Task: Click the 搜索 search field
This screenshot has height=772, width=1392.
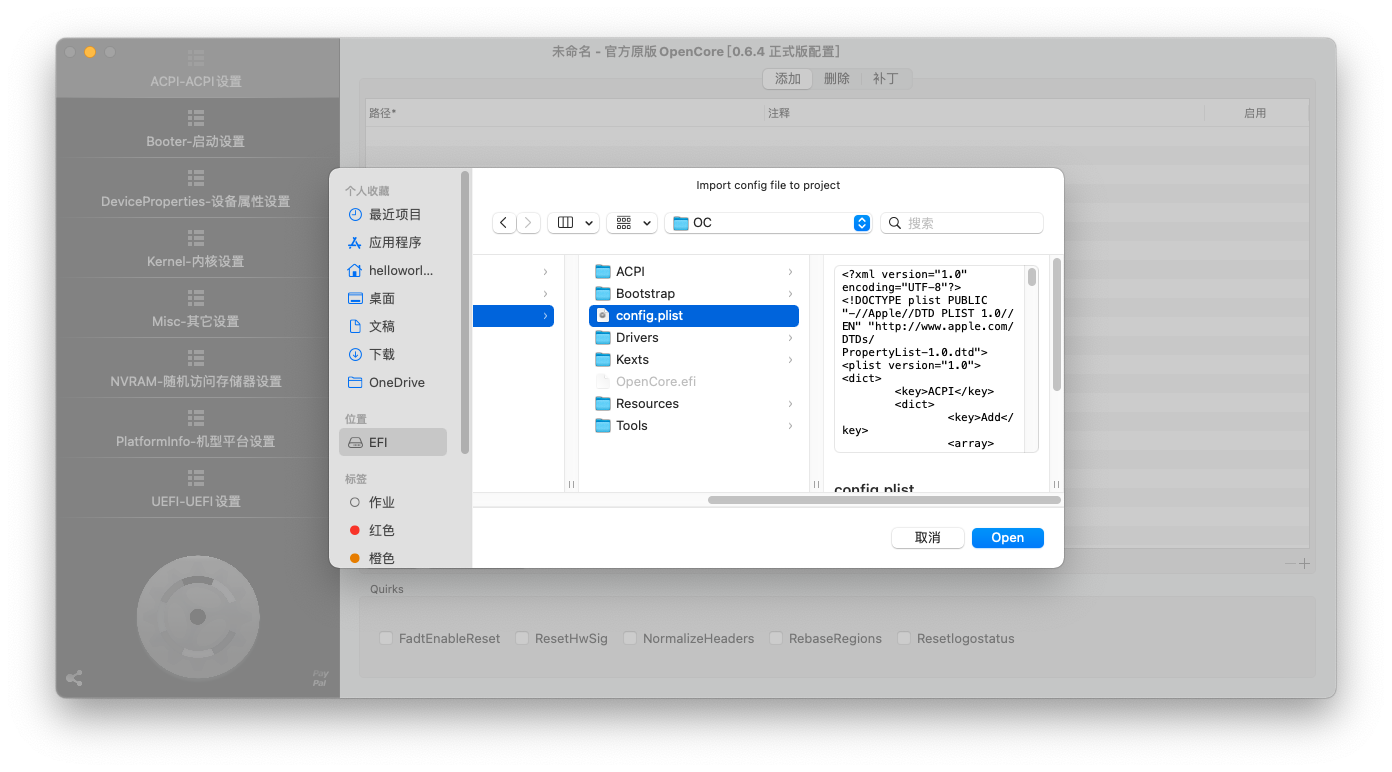Action: (962, 223)
